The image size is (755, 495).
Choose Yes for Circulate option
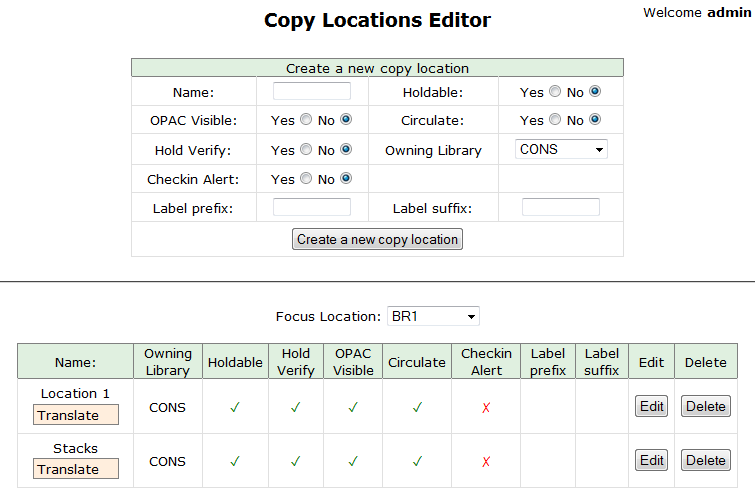(x=555, y=120)
